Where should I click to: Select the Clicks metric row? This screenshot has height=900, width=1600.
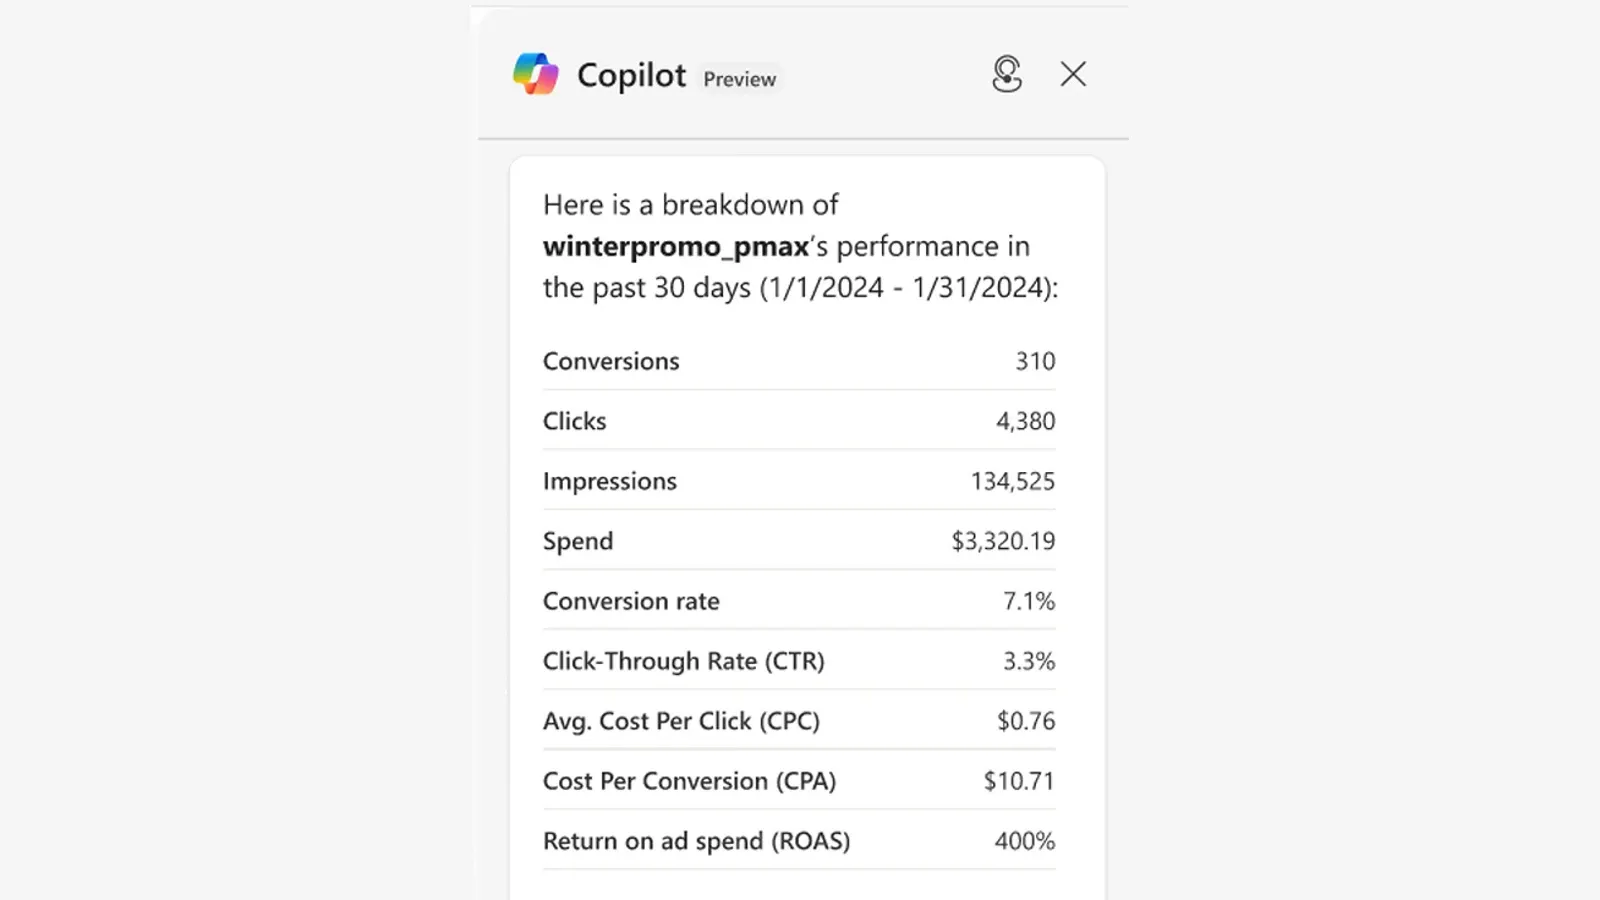point(575,421)
